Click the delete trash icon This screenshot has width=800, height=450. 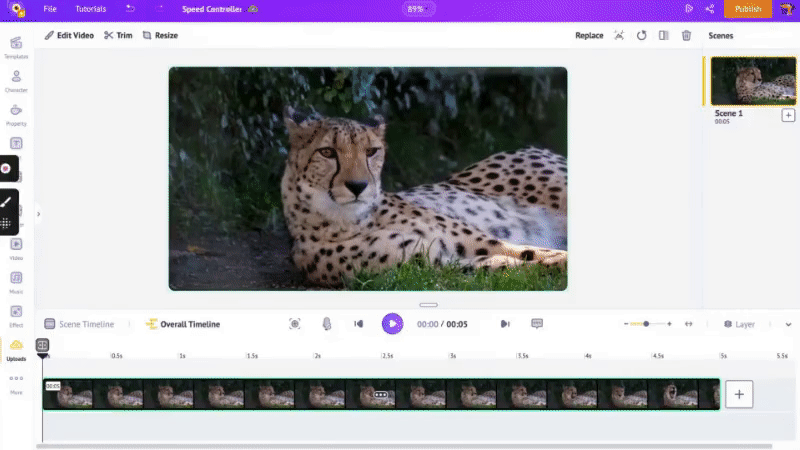pos(686,36)
